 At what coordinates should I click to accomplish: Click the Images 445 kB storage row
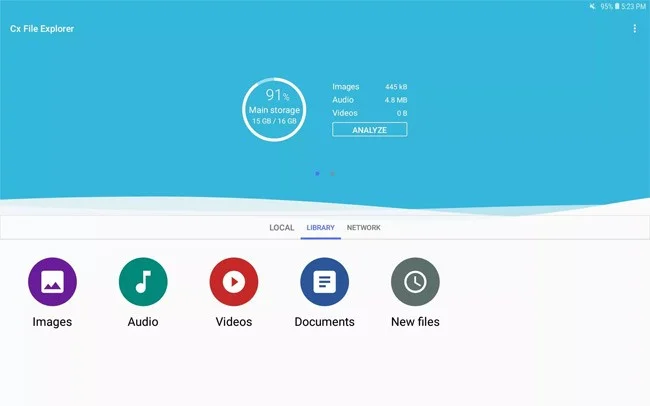click(369, 87)
